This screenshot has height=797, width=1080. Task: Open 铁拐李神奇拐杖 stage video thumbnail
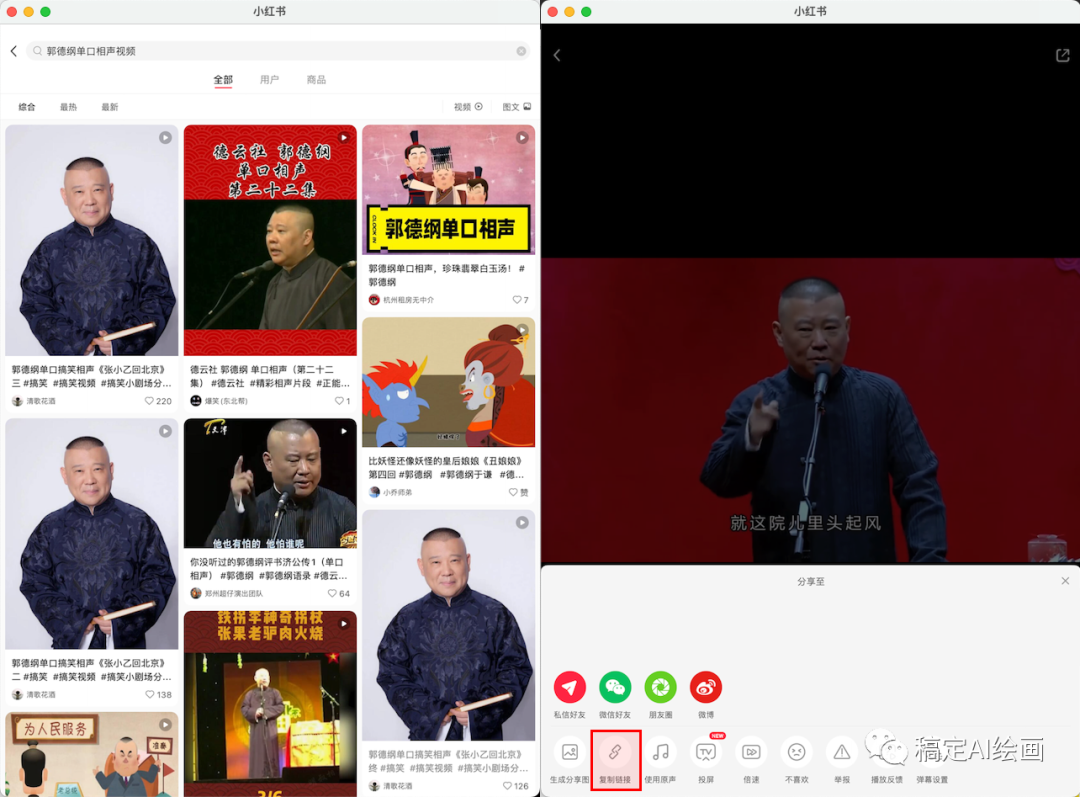point(270,703)
